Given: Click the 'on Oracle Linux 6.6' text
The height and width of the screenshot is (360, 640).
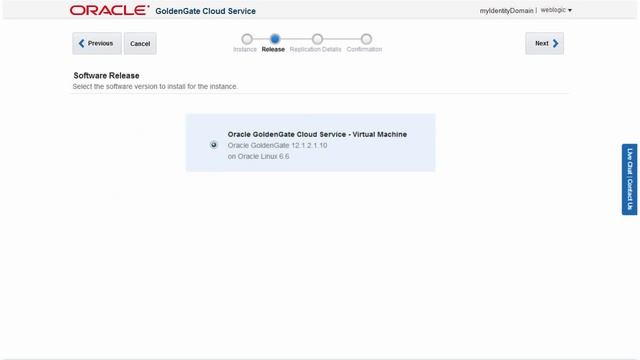Looking at the screenshot, I should click(x=258, y=156).
